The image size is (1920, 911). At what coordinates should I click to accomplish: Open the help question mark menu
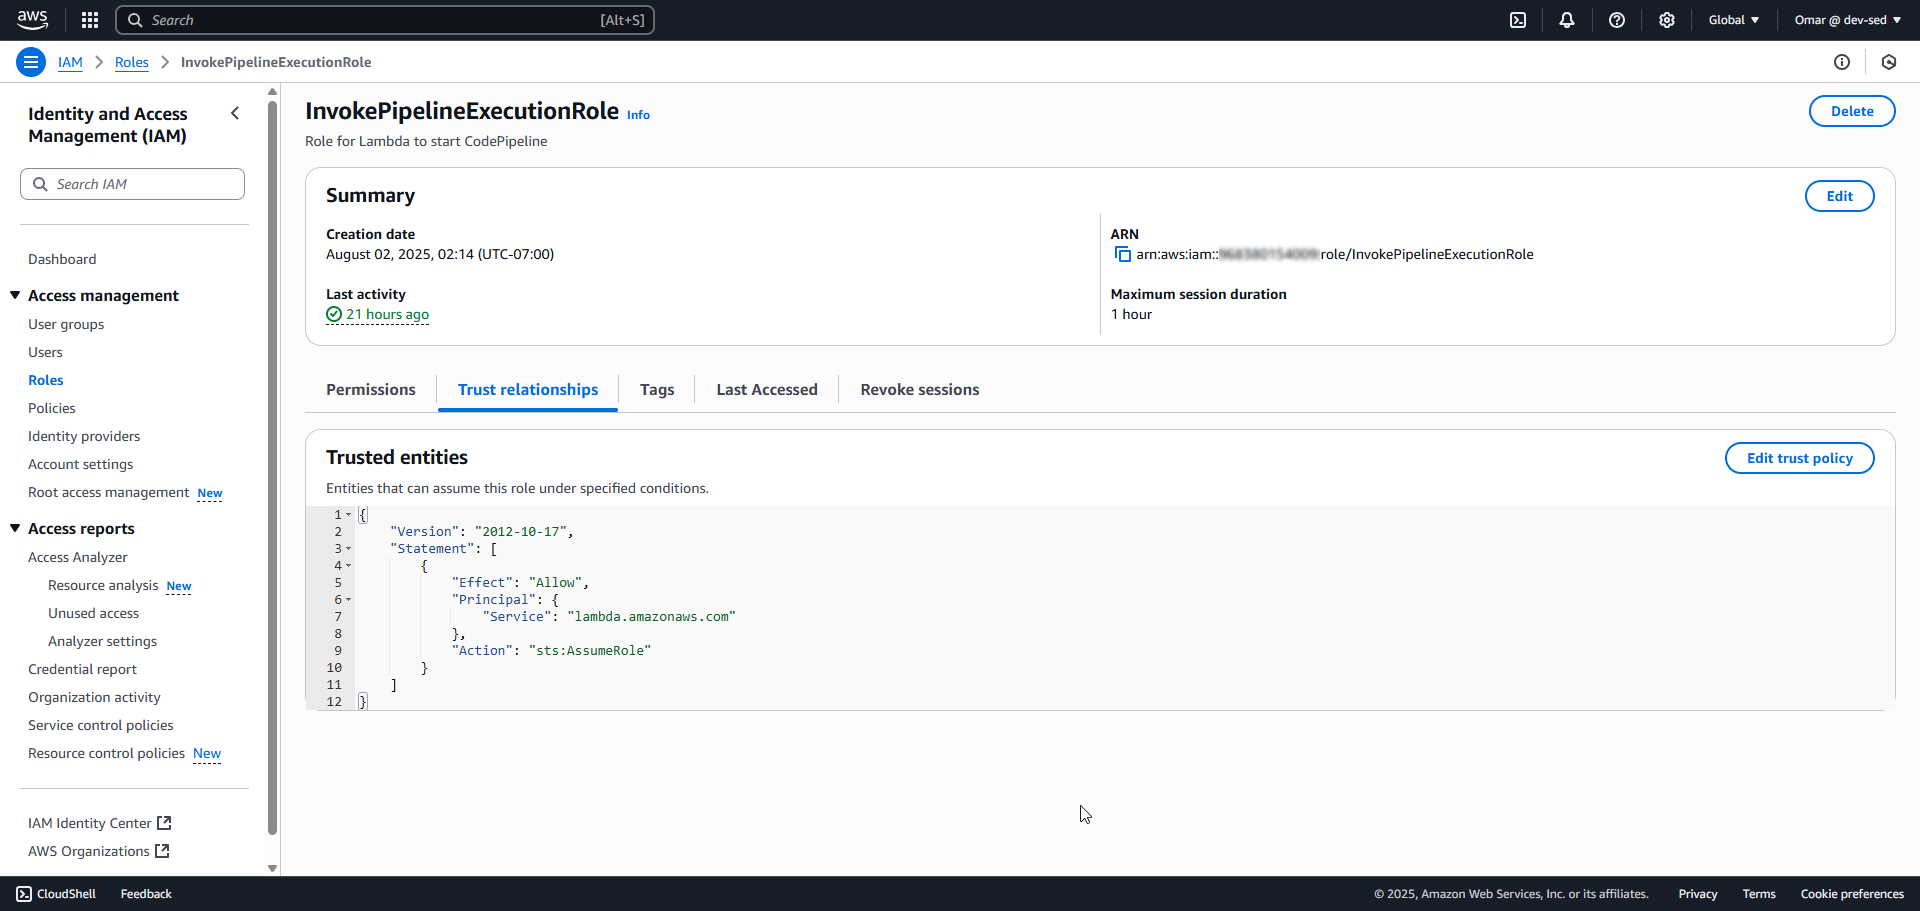point(1617,20)
